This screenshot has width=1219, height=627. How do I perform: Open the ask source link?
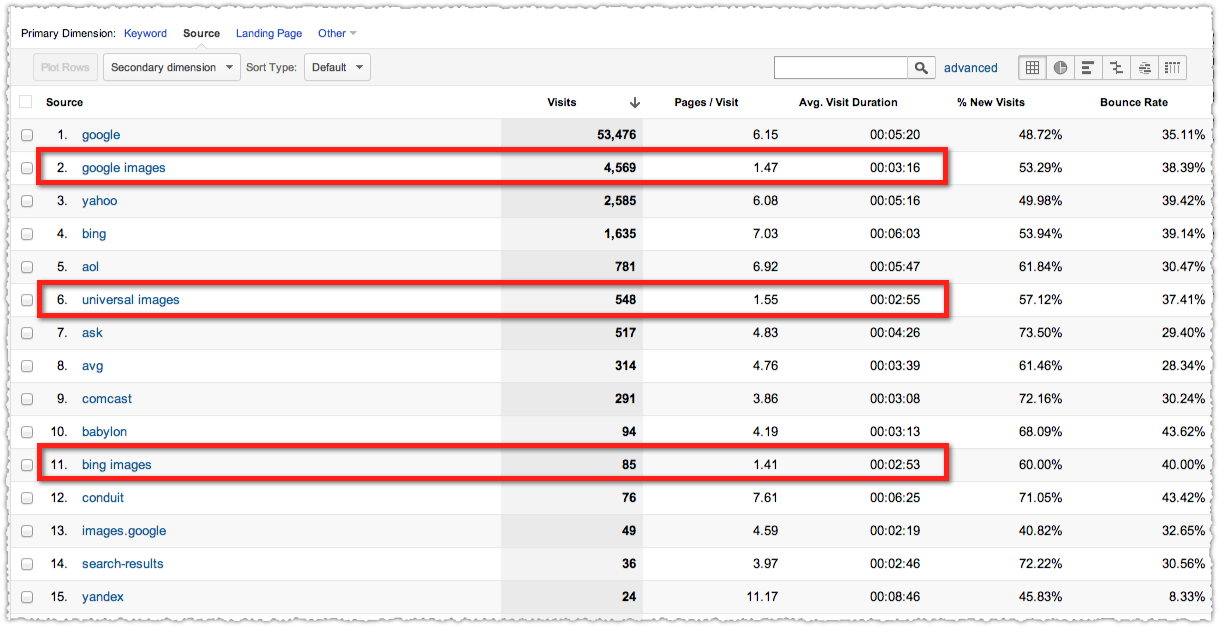pyautogui.click(x=92, y=333)
